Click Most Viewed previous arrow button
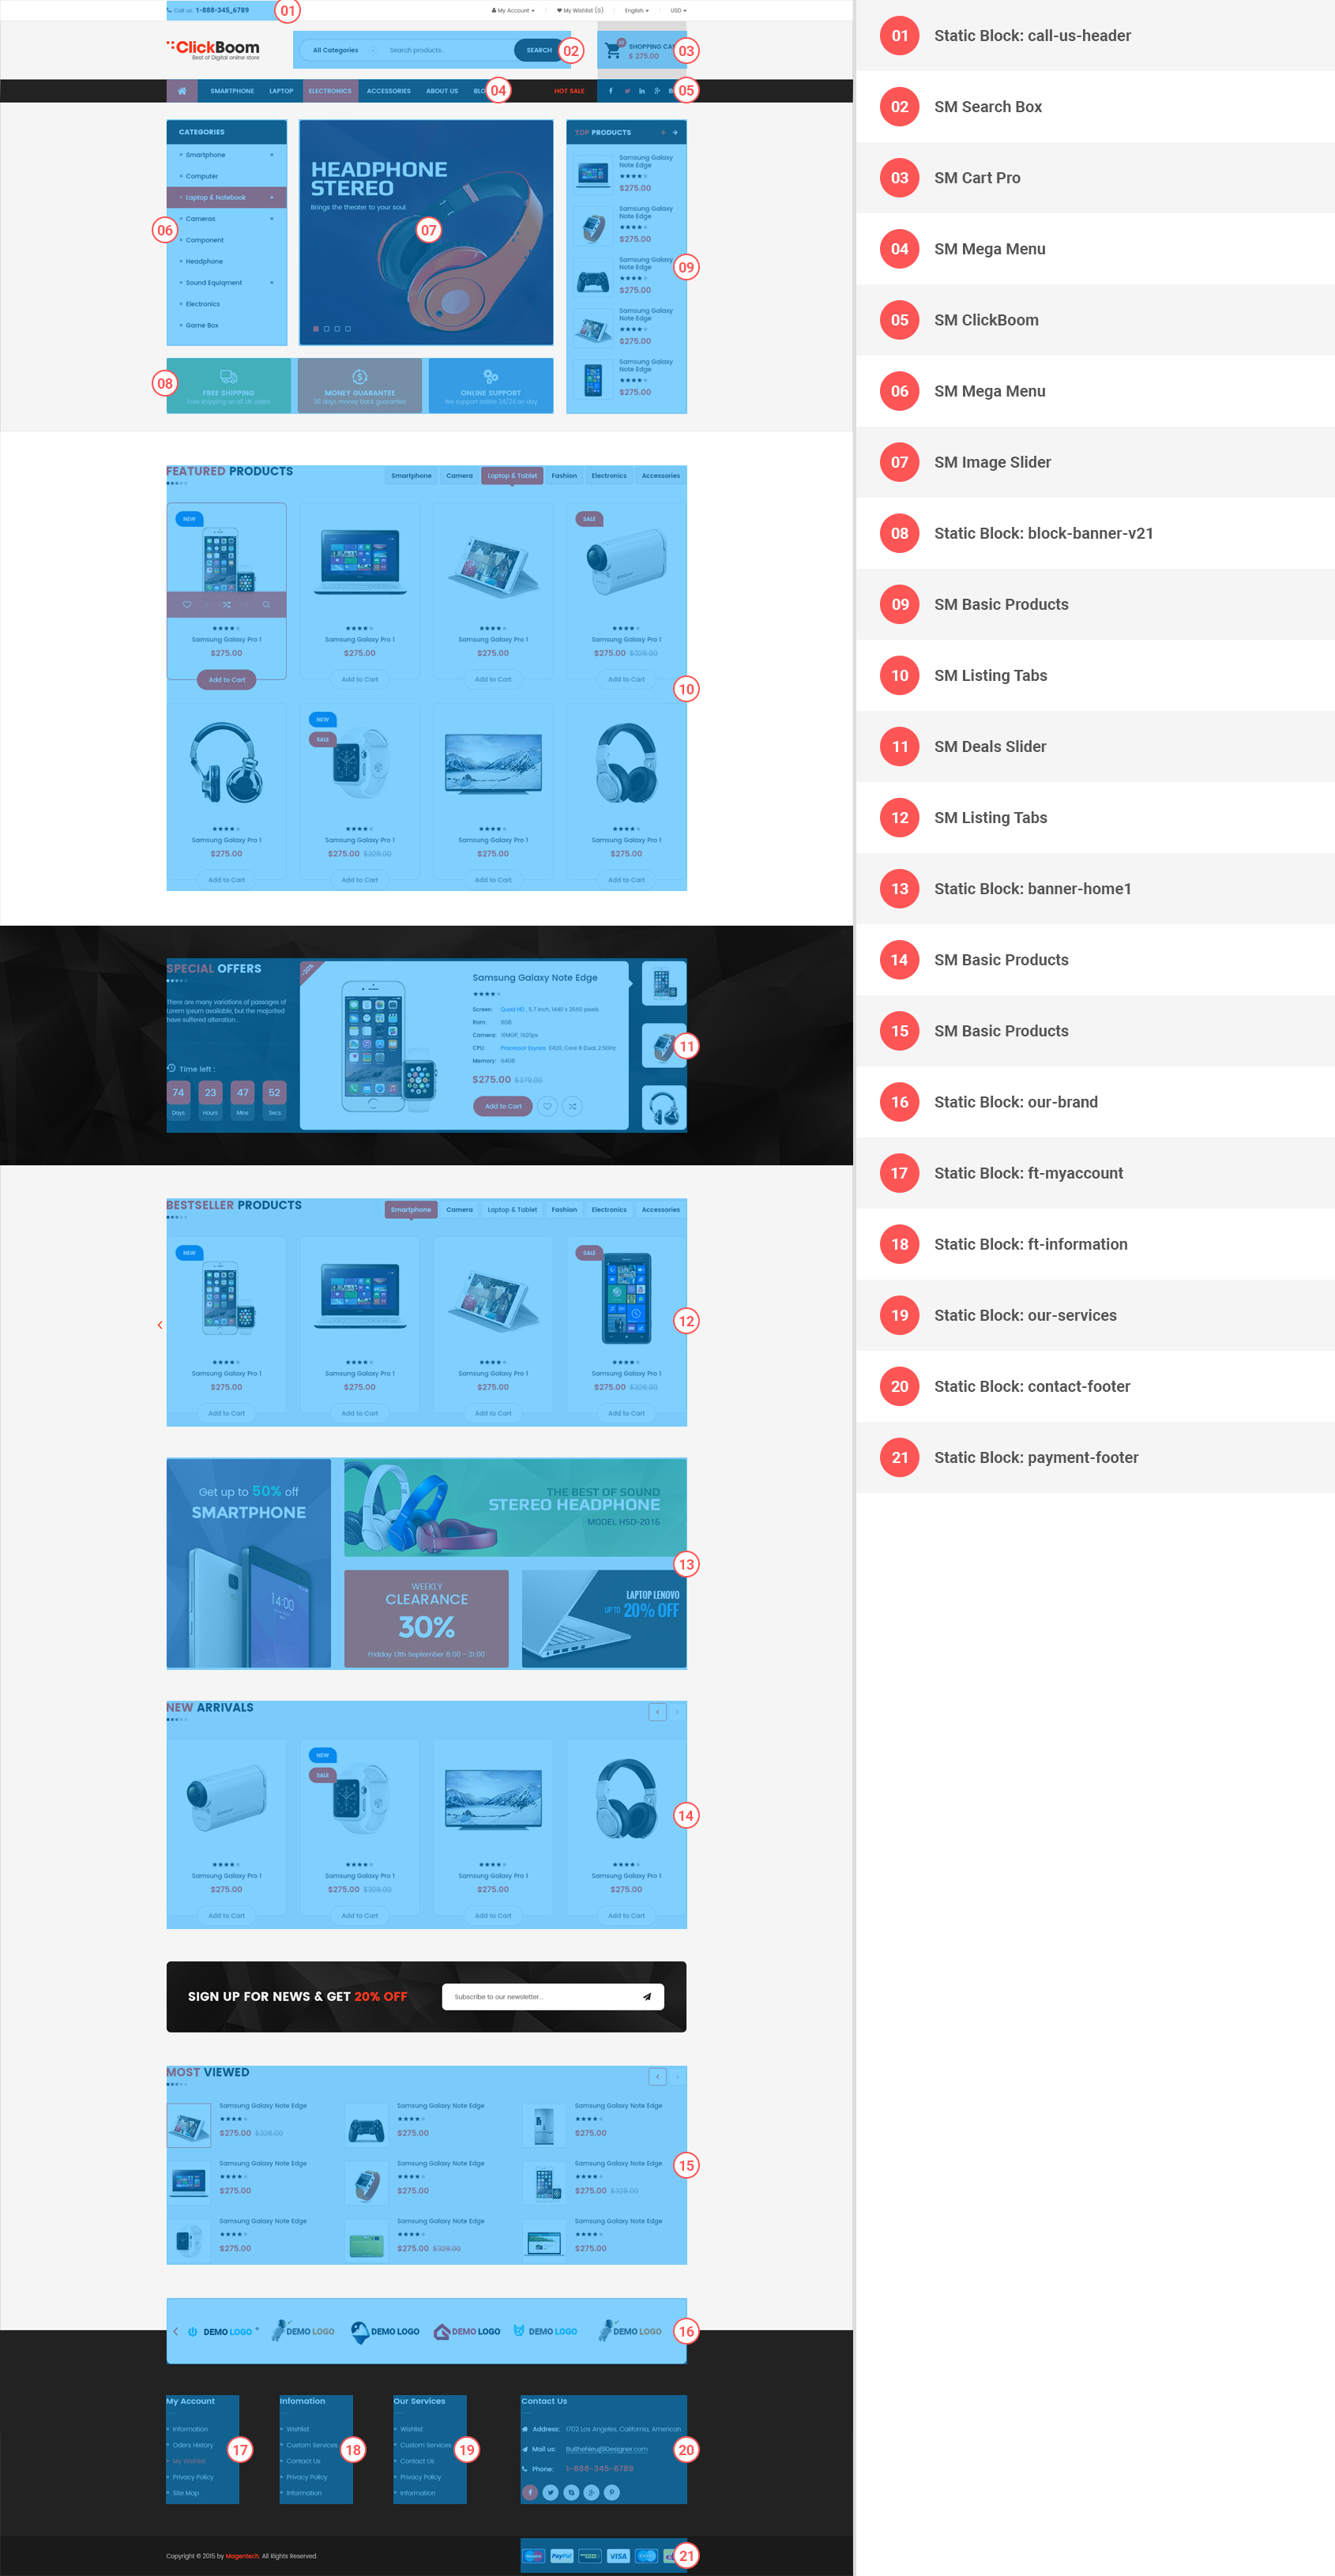1335x2576 pixels. (x=657, y=2077)
